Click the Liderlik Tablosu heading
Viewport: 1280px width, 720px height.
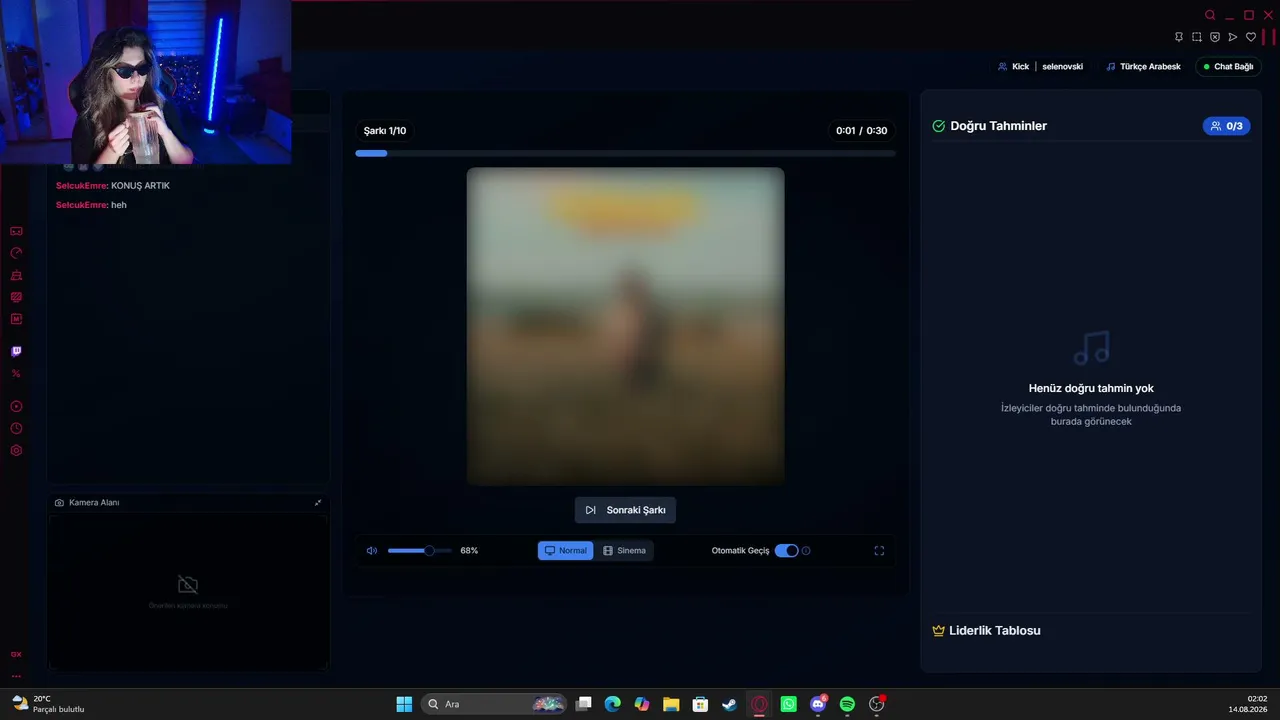[x=995, y=630]
